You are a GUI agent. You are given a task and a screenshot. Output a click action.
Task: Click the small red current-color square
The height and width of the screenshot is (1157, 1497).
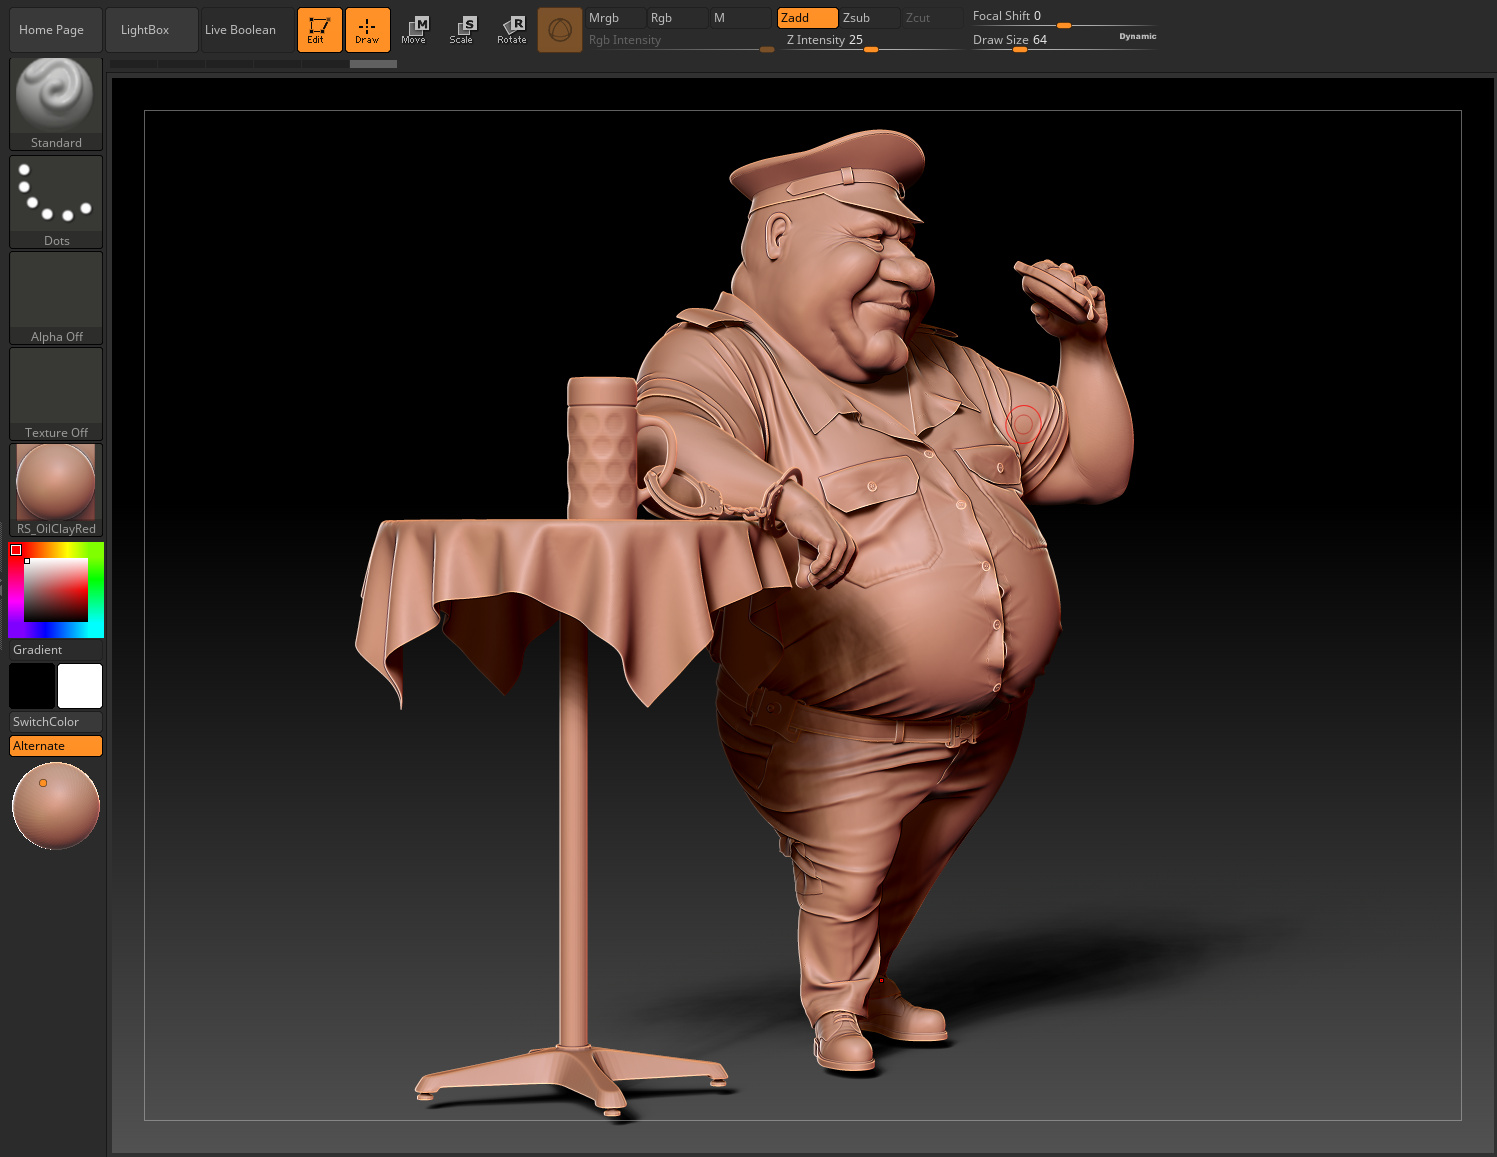pos(16,550)
